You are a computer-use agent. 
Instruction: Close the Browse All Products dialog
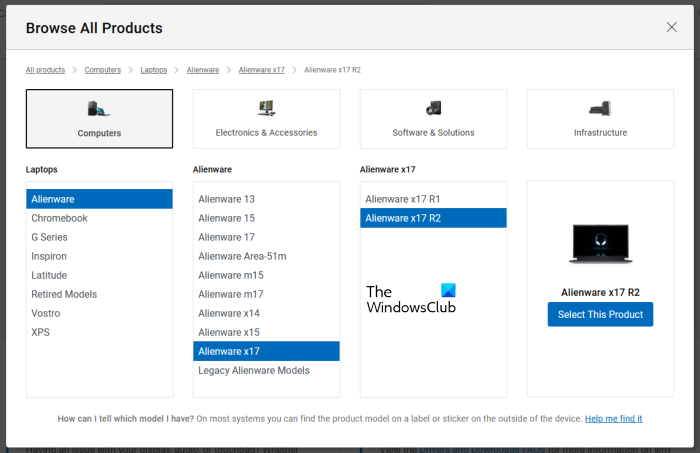click(672, 27)
